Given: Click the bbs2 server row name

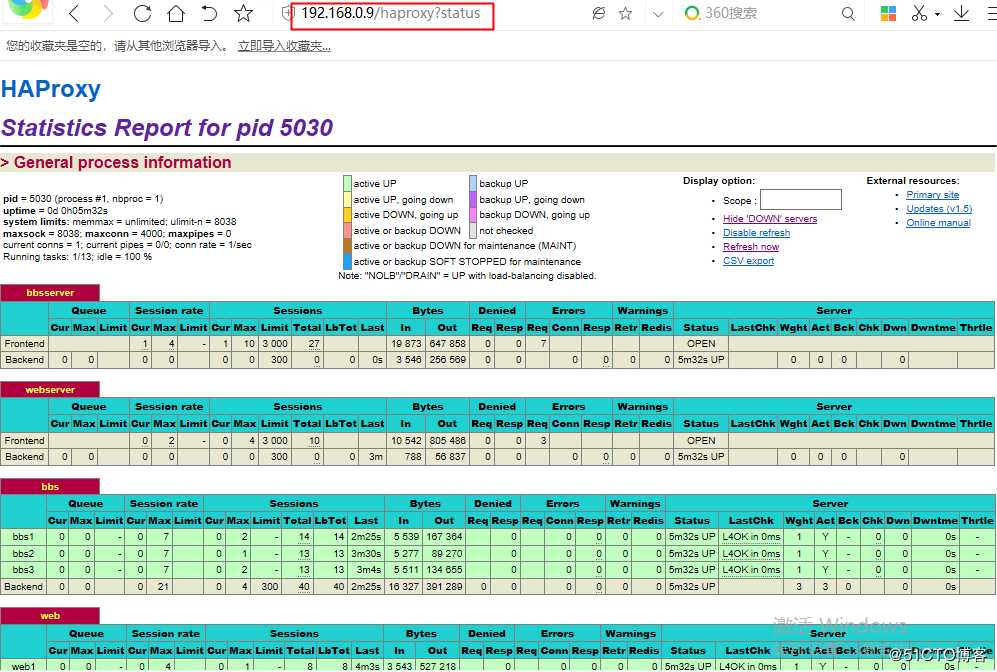Looking at the screenshot, I should tap(23, 553).
